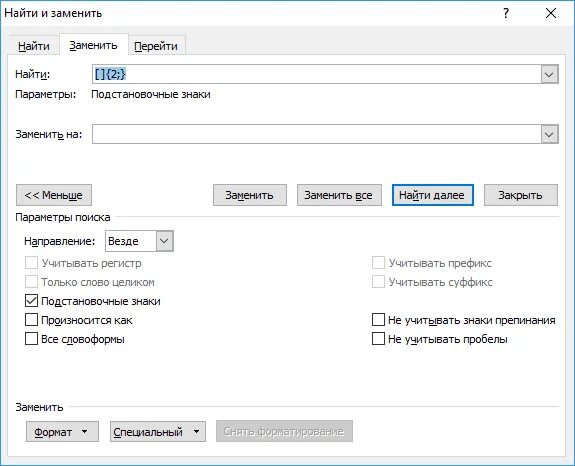Switch to the Перейти tab
The width and height of the screenshot is (575, 466).
(x=156, y=46)
